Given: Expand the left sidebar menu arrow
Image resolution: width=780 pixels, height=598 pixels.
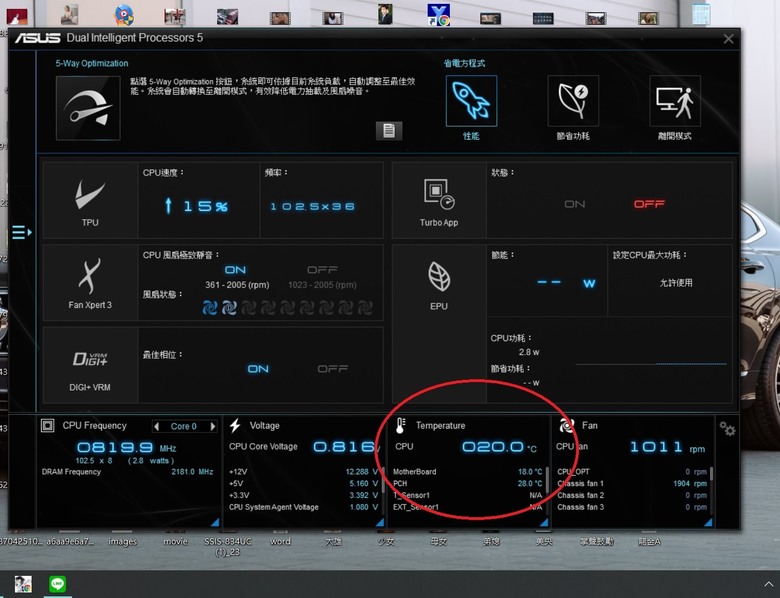Looking at the screenshot, I should tap(22, 232).
